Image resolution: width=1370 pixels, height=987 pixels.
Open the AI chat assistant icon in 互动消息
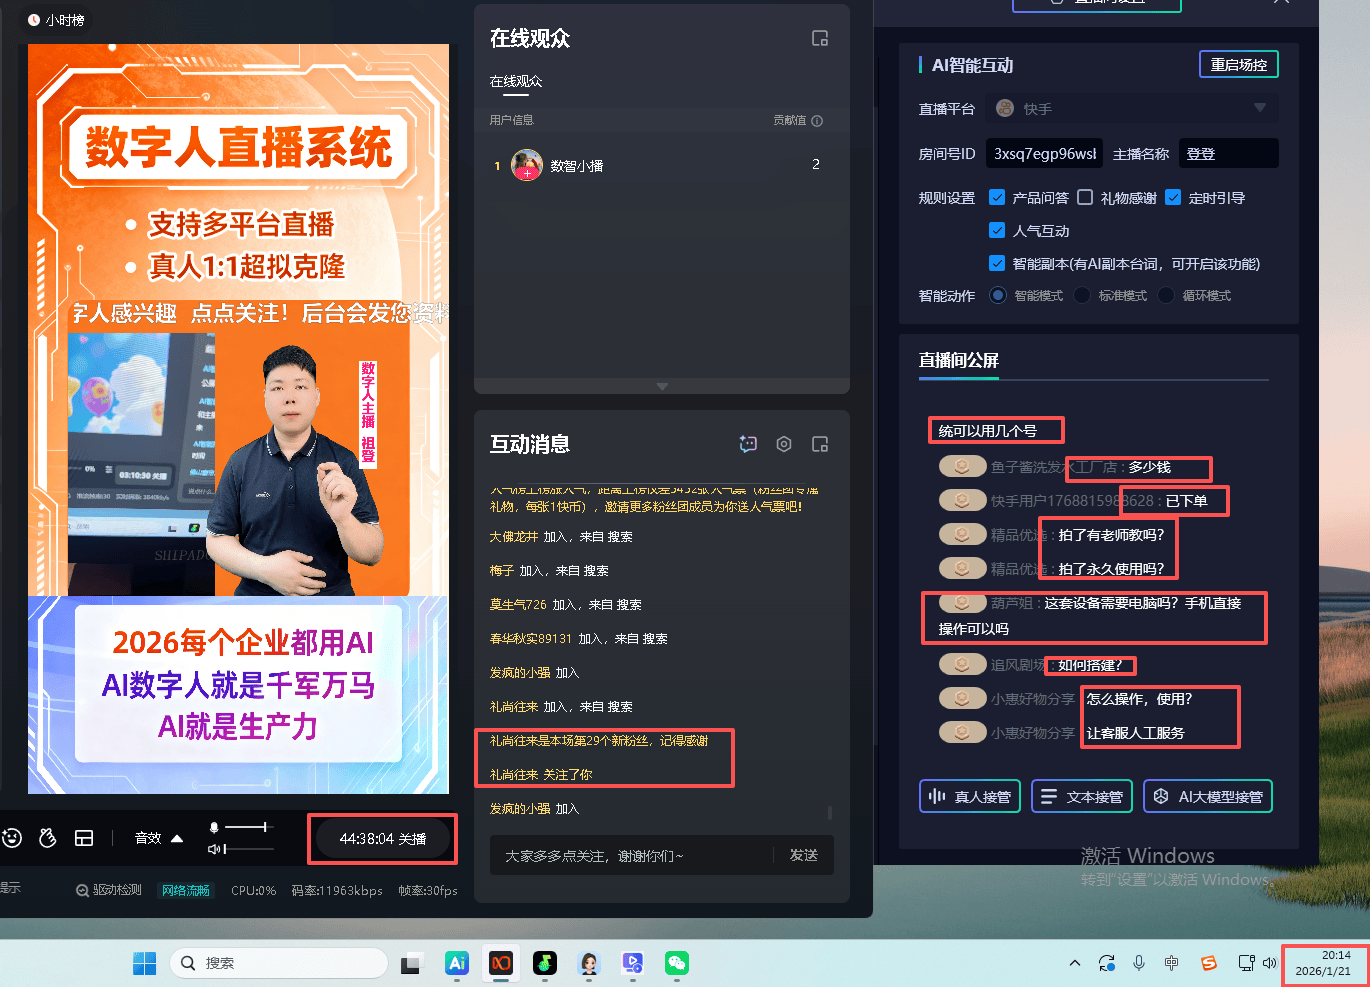coord(748,444)
